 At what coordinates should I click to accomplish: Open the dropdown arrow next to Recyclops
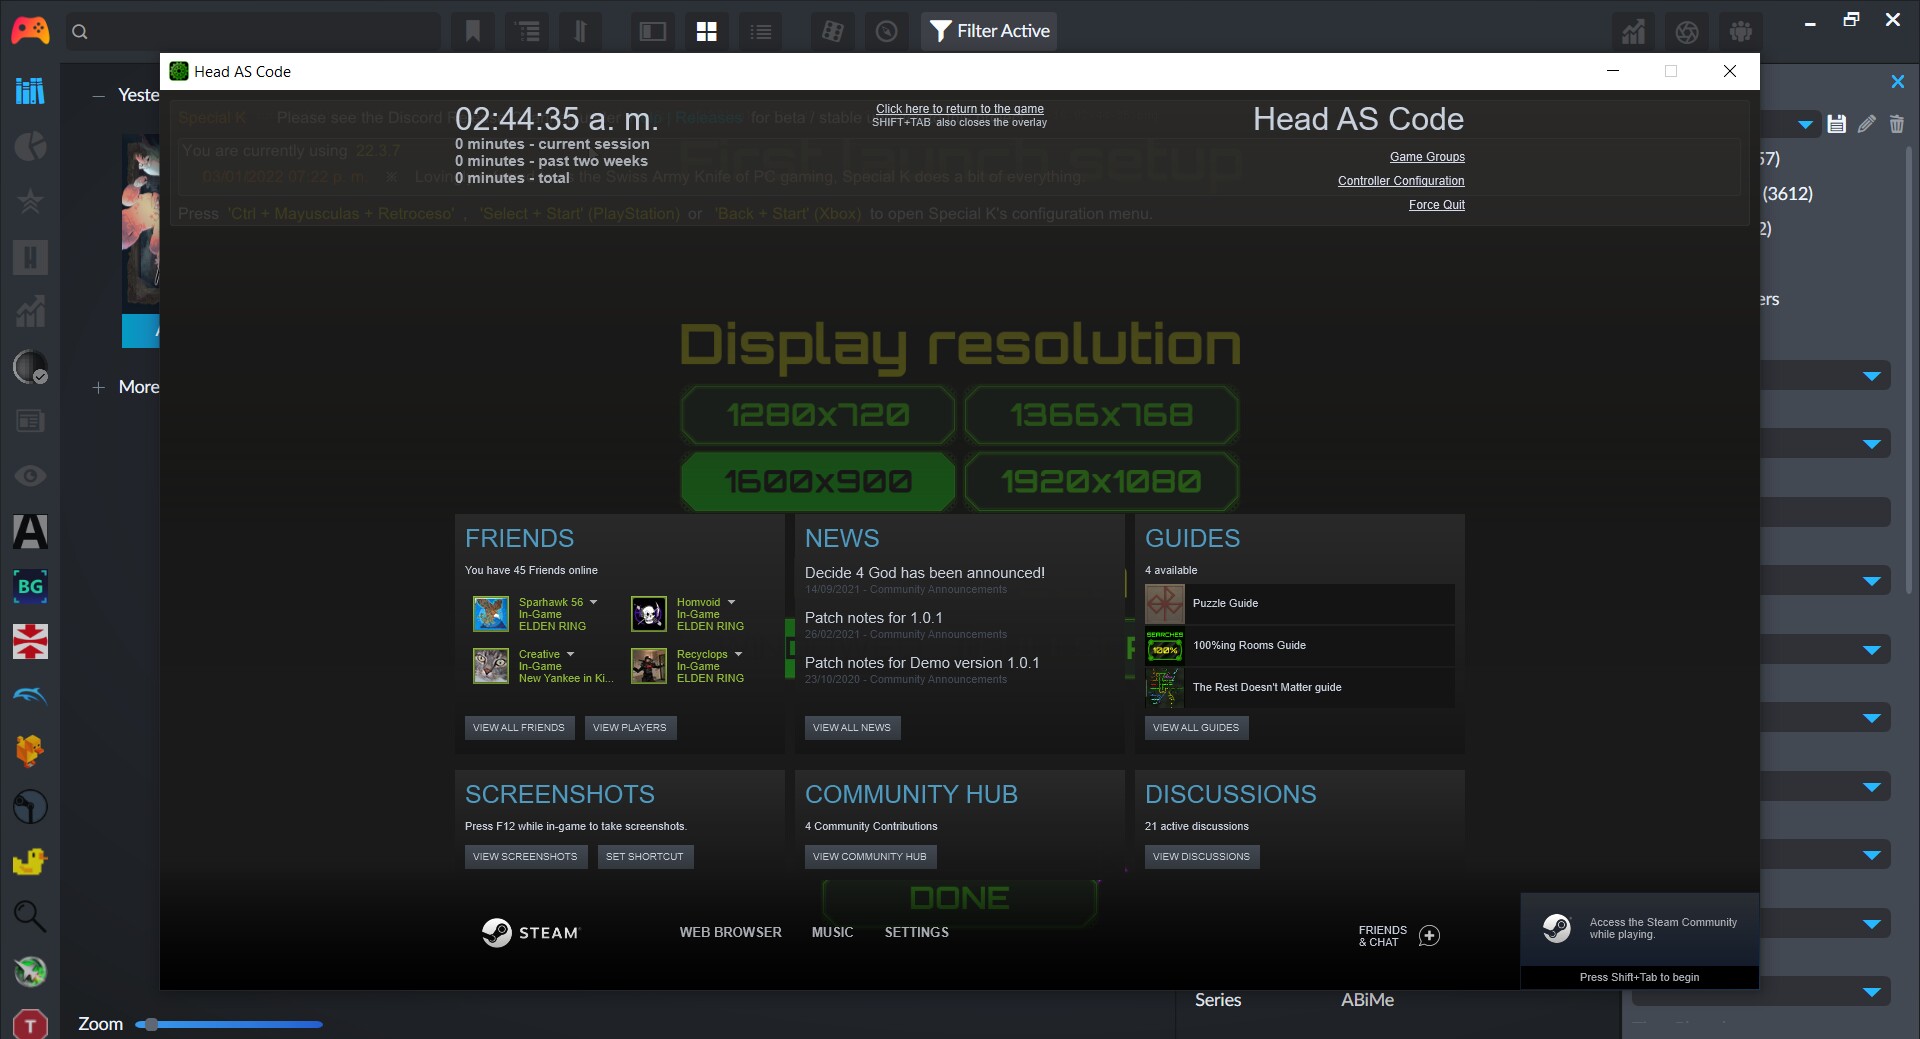(x=739, y=654)
